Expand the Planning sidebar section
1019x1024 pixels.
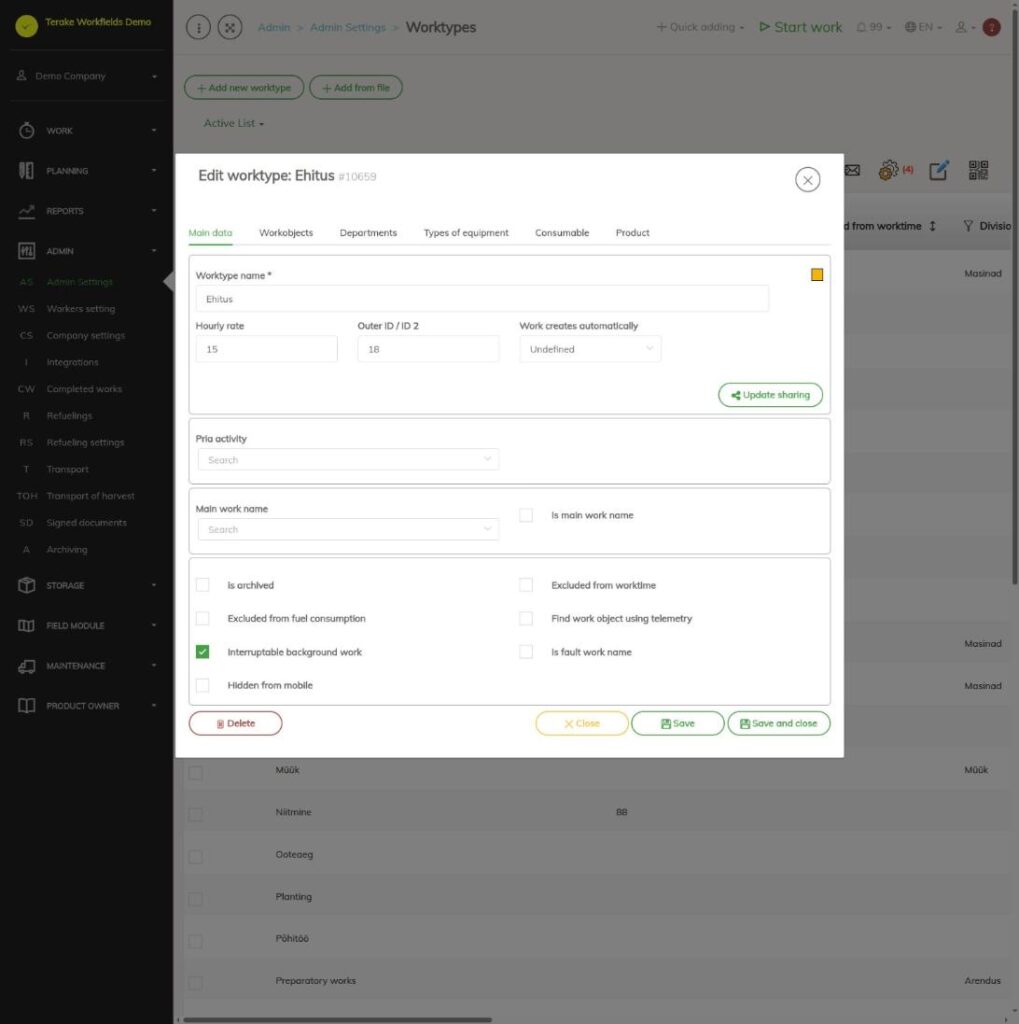pos(87,170)
